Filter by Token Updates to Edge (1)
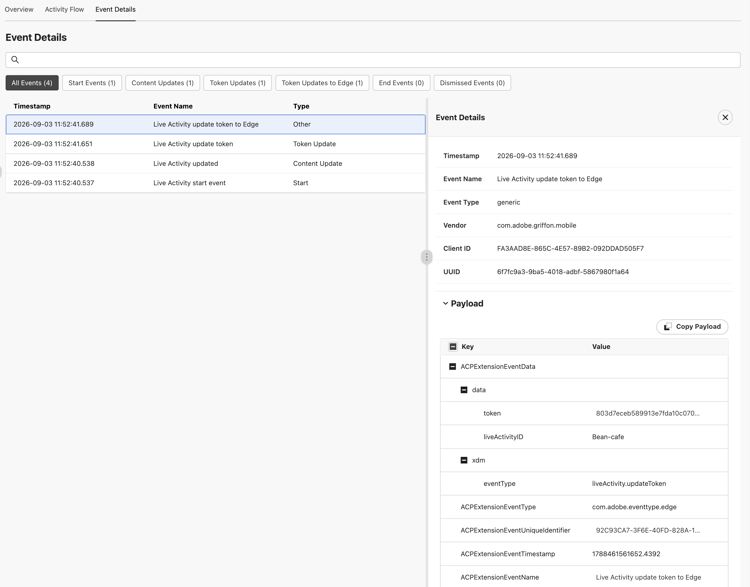 coord(322,83)
